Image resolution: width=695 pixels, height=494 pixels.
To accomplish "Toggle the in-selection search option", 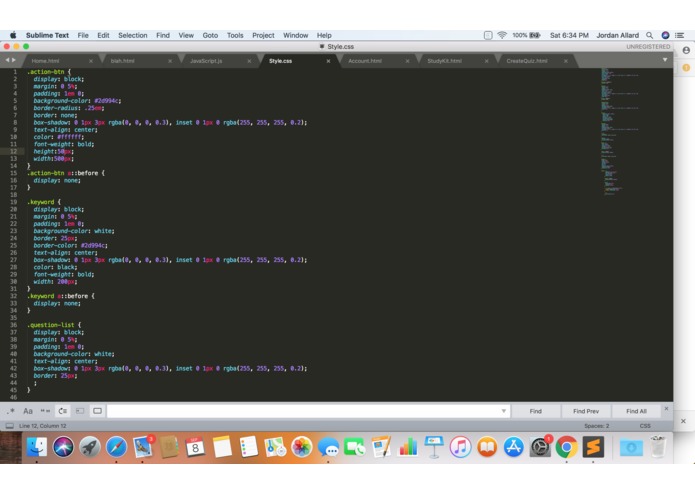I will [80, 411].
